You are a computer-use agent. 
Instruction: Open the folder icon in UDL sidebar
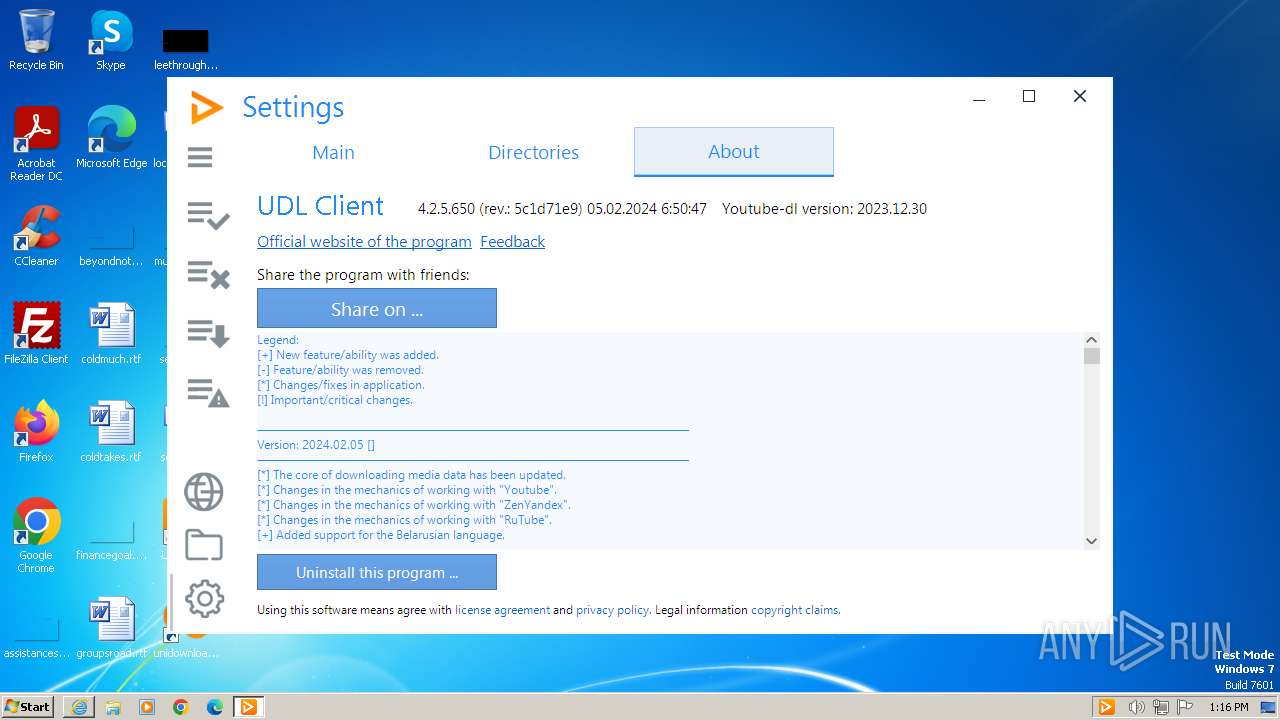click(204, 545)
